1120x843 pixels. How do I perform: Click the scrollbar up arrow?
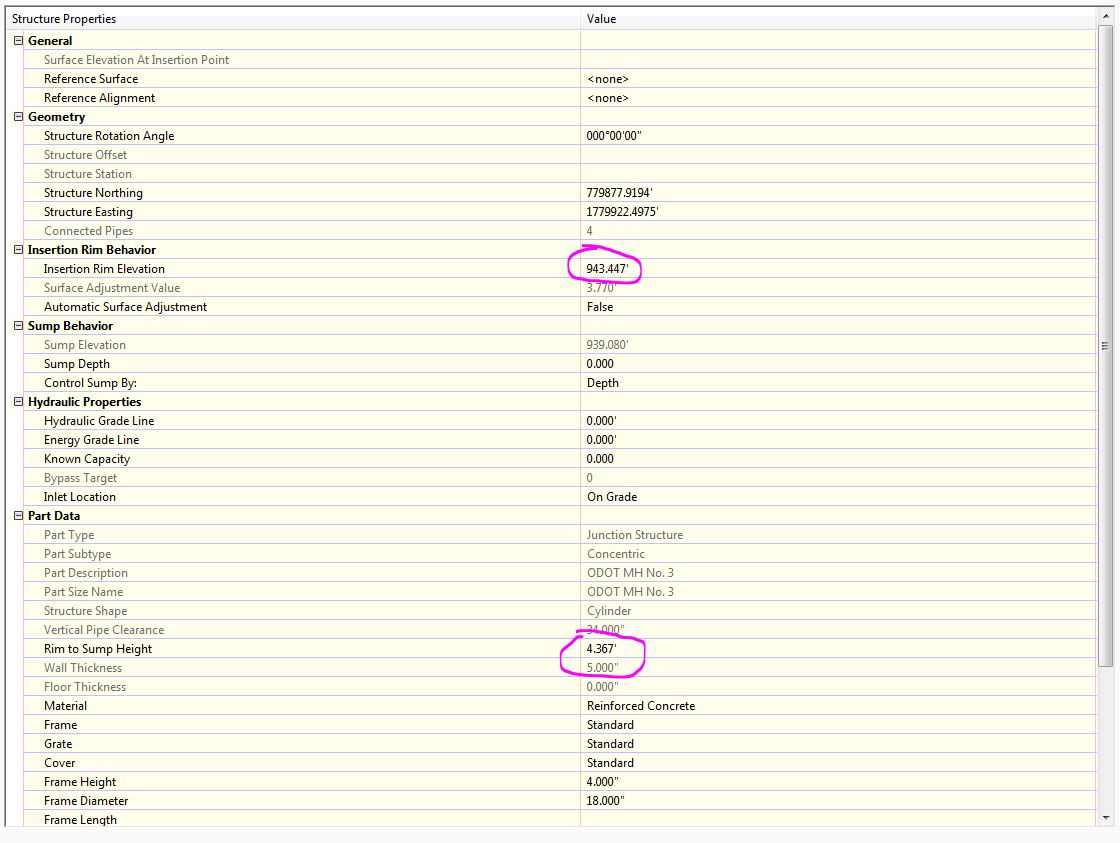pyautogui.click(x=1106, y=16)
